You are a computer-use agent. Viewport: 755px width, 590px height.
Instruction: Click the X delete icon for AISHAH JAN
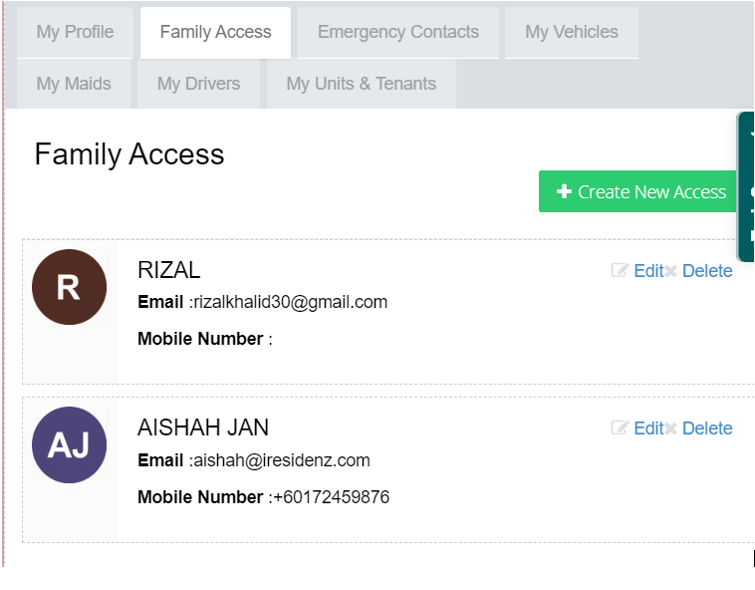click(671, 429)
